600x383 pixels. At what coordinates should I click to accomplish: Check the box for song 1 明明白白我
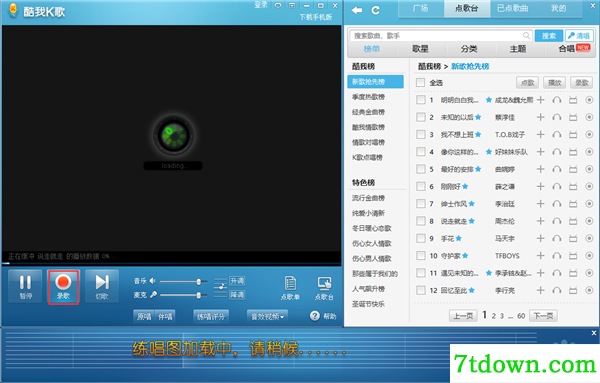pyautogui.click(x=421, y=100)
